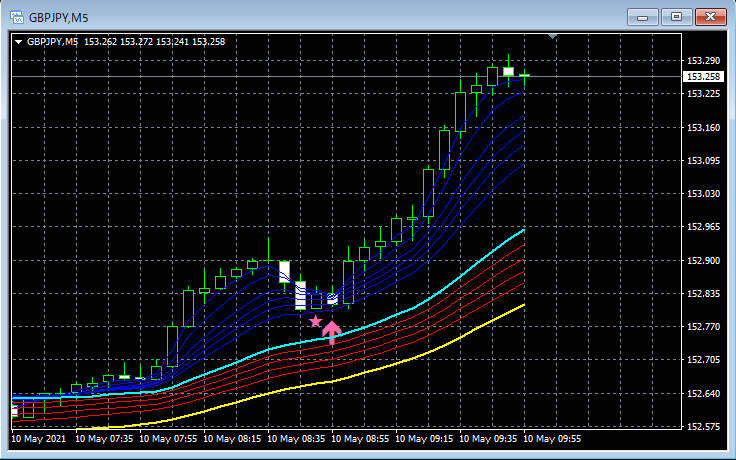Maximize the GBPJPY,M5 chart window
This screenshot has width=736, height=460.
(x=676, y=17)
